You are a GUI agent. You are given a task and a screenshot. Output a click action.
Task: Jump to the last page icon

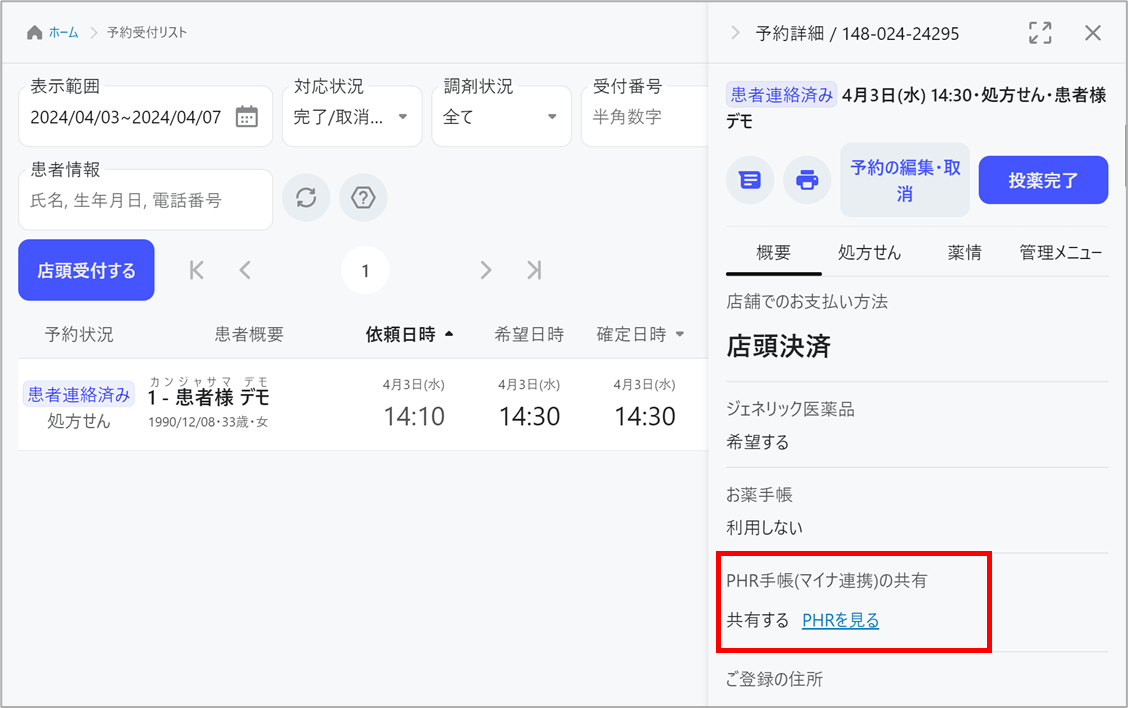[534, 270]
